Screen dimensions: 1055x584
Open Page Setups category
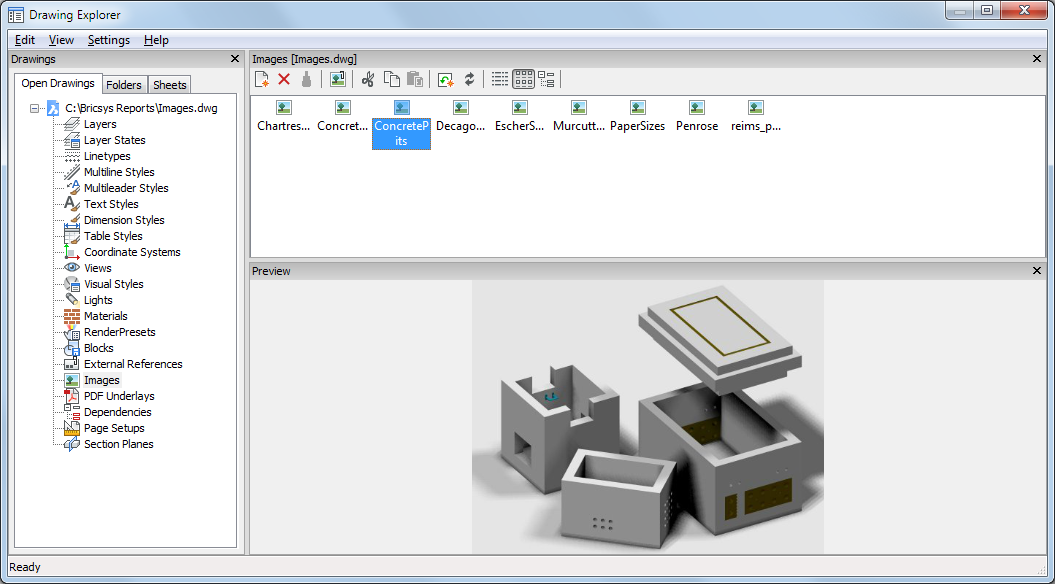point(114,428)
